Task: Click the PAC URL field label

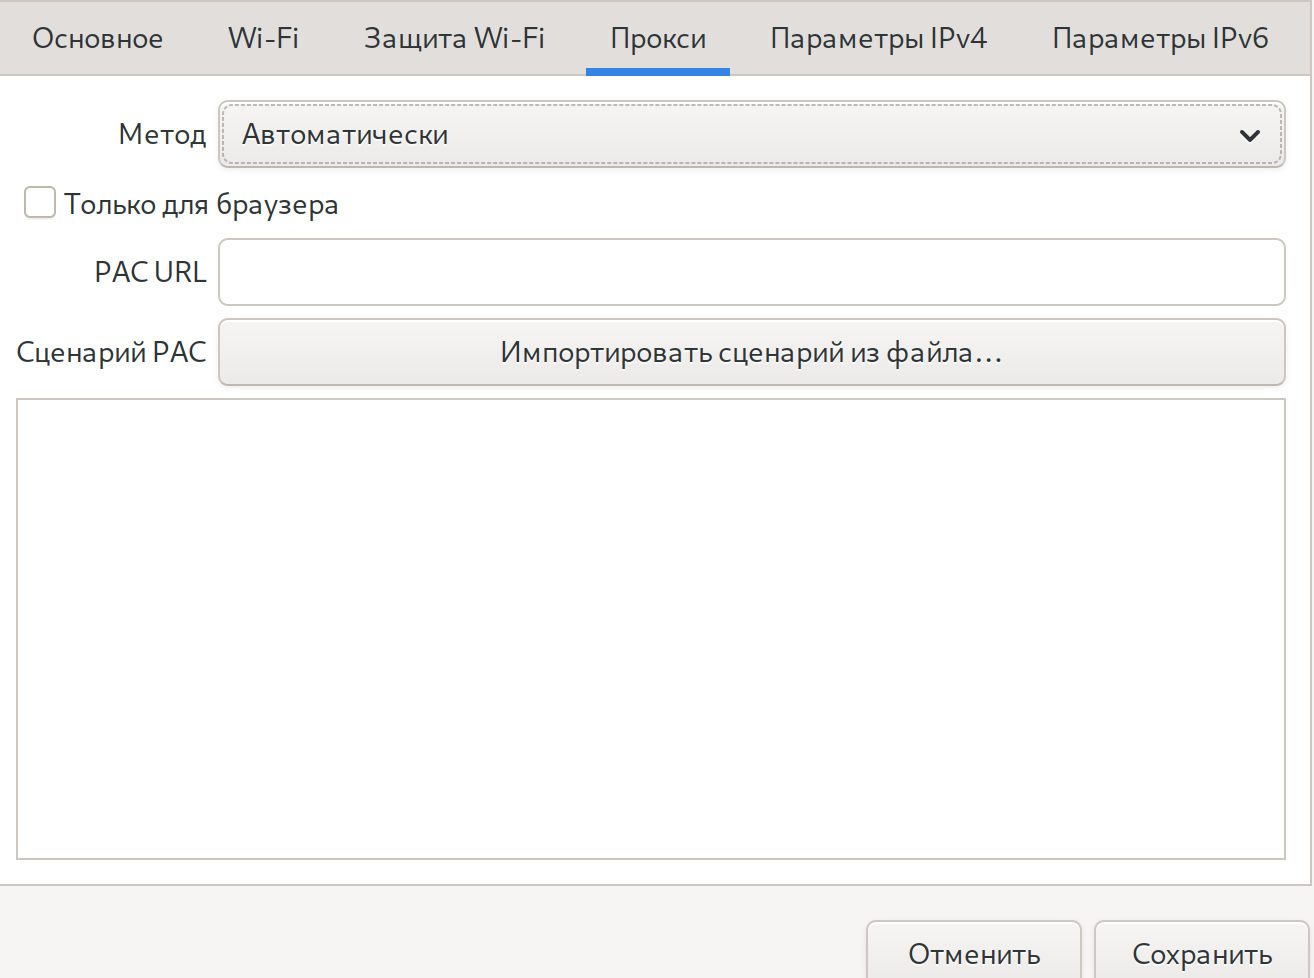Action: (150, 272)
